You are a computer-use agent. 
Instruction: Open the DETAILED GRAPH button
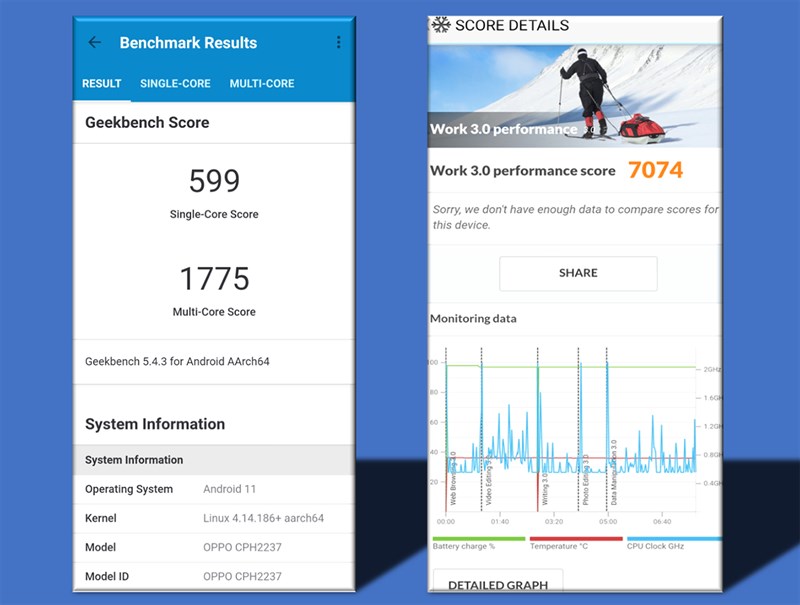click(x=498, y=582)
